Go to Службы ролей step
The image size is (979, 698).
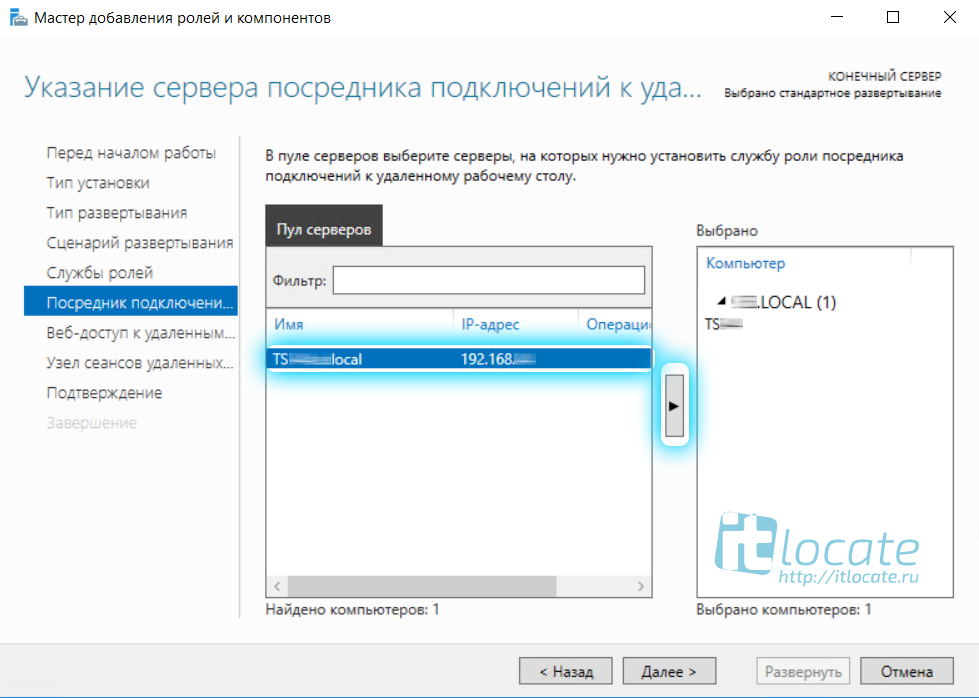[100, 273]
